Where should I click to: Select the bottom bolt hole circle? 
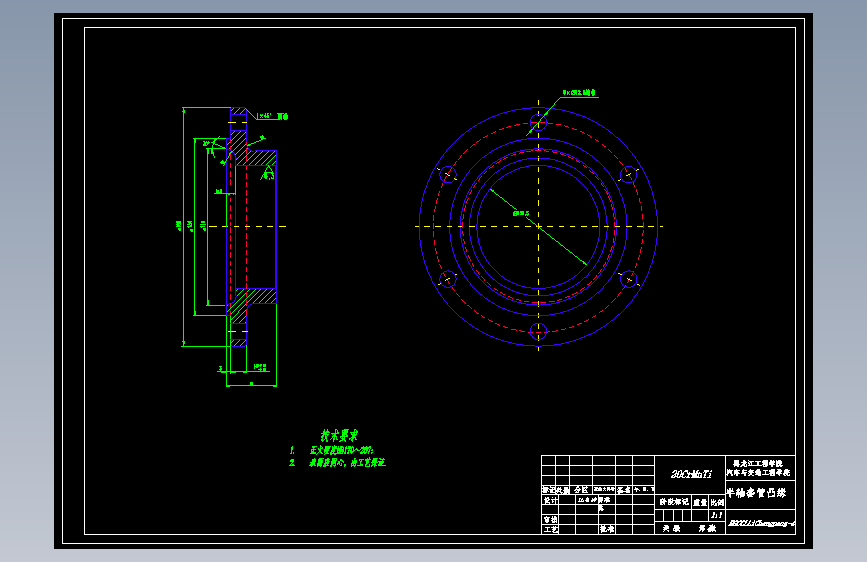coord(539,331)
